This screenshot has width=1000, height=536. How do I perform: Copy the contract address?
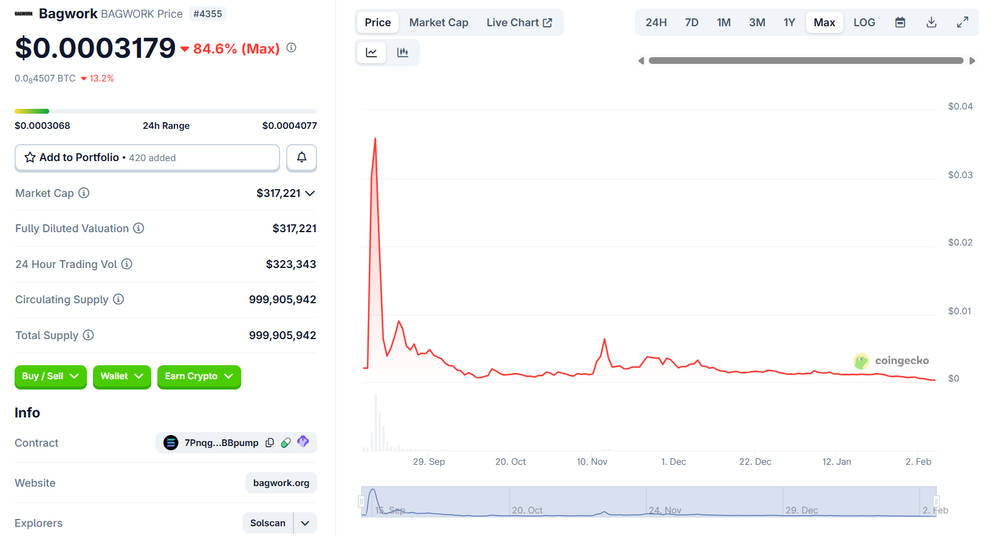point(270,442)
